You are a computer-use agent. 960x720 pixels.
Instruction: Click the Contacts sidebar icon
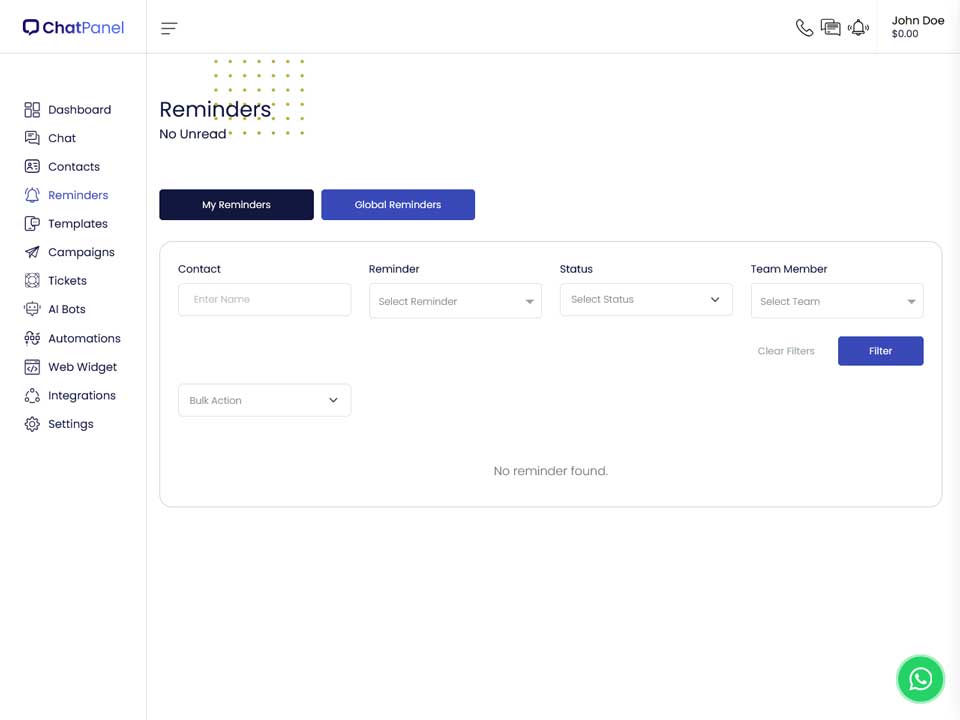[32, 167]
